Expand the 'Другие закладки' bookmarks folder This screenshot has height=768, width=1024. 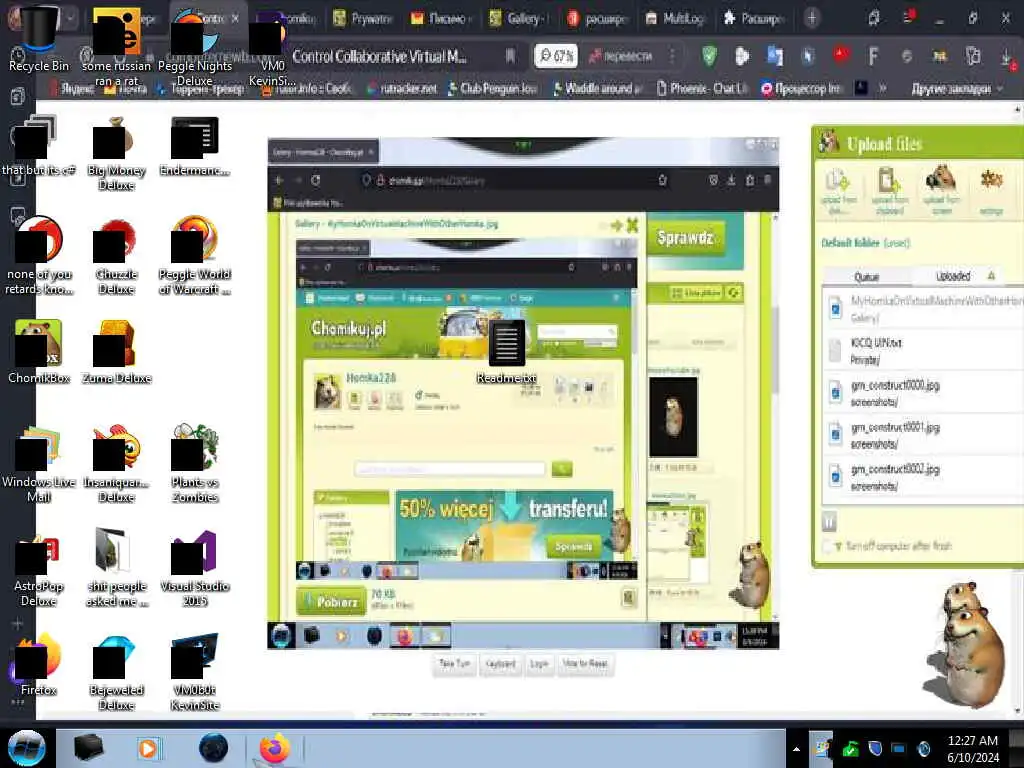pyautogui.click(x=957, y=88)
